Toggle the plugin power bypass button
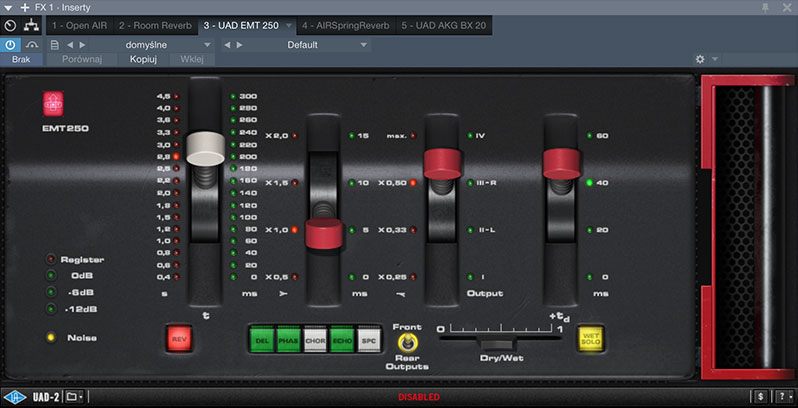Viewport: 798px width, 408px height. click(x=10, y=45)
